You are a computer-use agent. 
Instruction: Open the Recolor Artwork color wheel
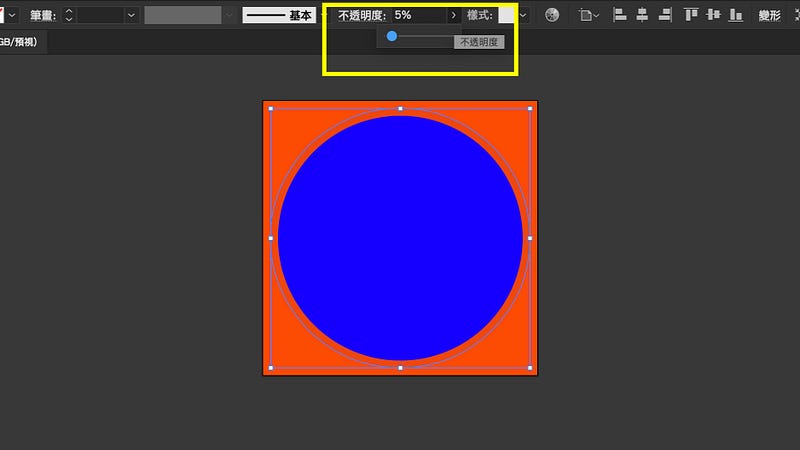click(552, 15)
